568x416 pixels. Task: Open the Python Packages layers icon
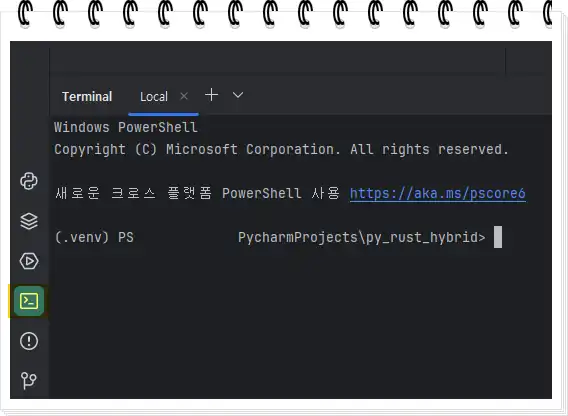tap(29, 221)
